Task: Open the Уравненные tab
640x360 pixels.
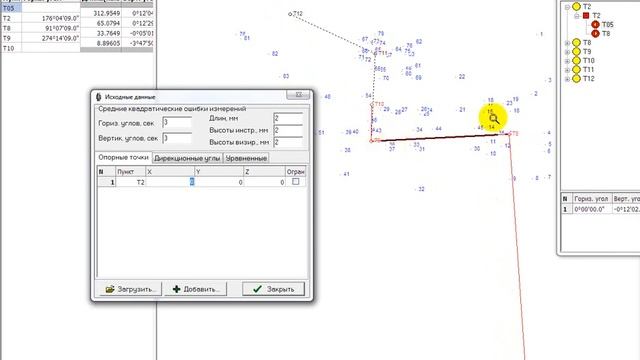Action: pos(246,158)
